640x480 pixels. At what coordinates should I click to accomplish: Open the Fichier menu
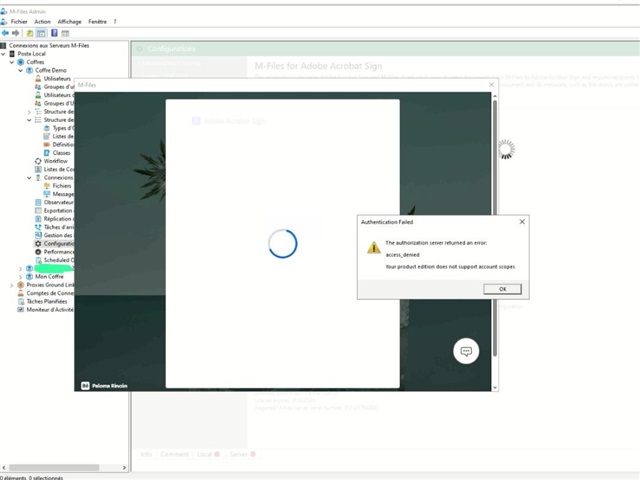[x=19, y=22]
